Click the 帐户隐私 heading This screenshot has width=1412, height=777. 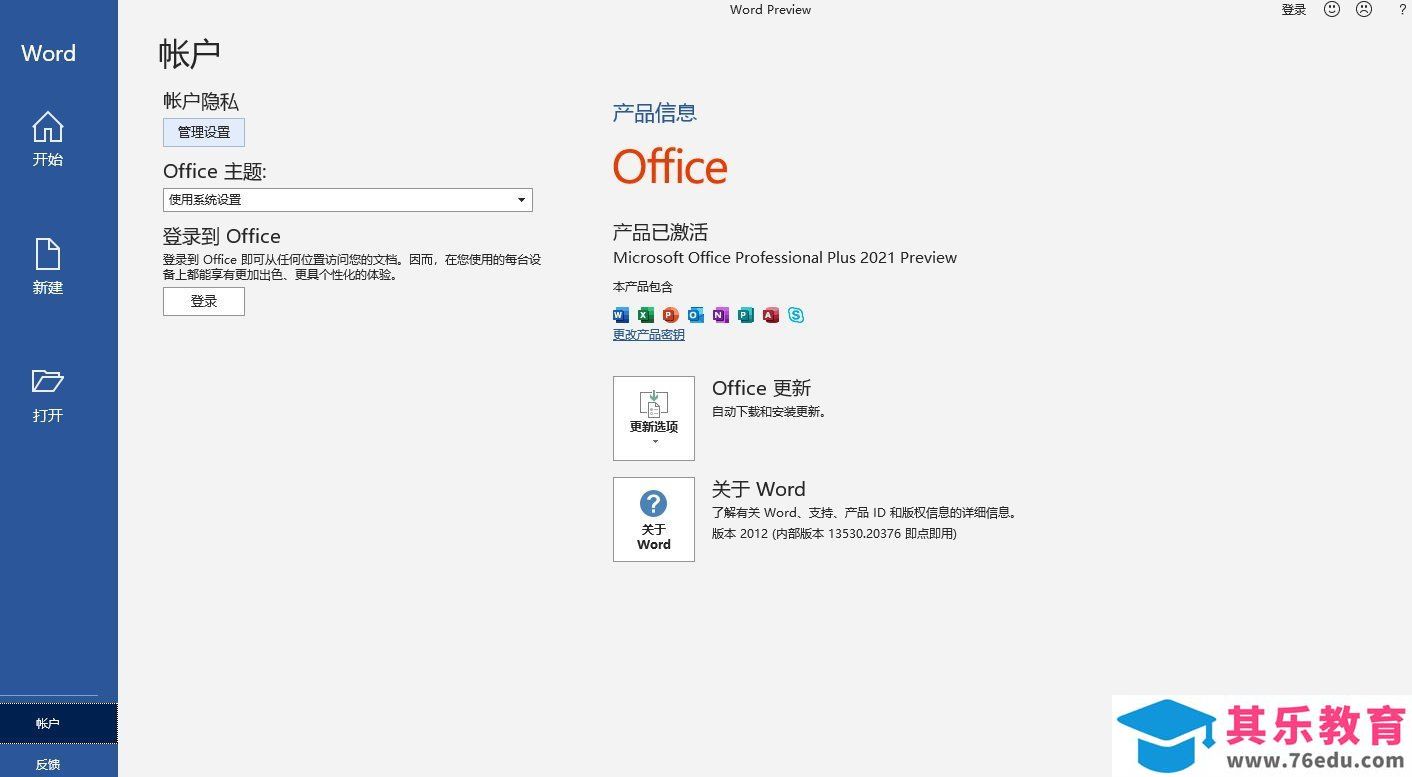coord(201,102)
